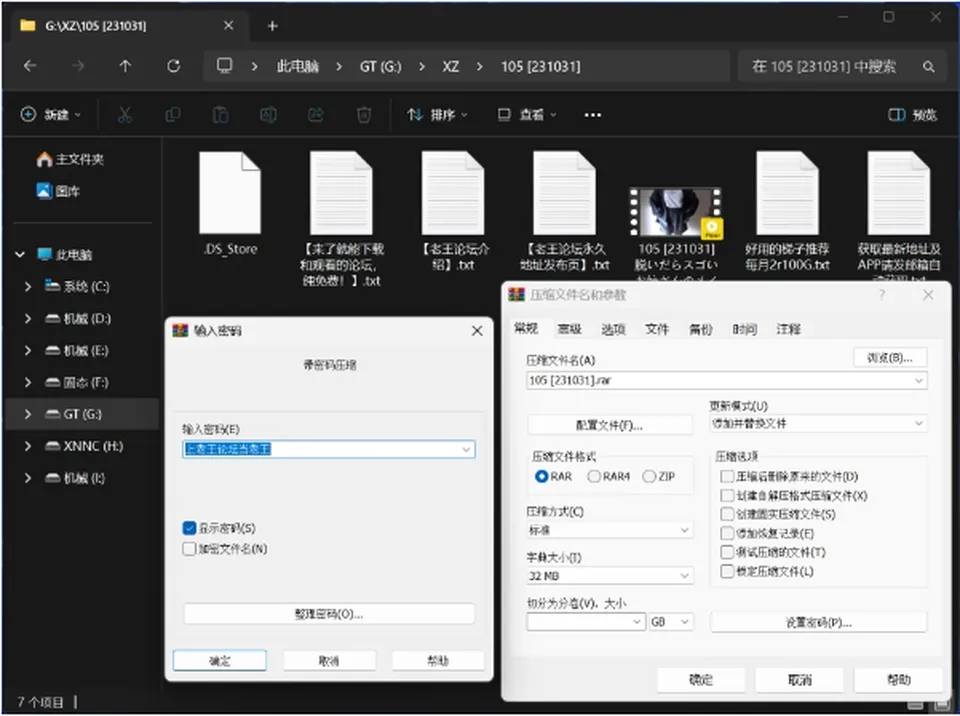
Task: Select the ZIP archive format
Action: click(x=649, y=477)
